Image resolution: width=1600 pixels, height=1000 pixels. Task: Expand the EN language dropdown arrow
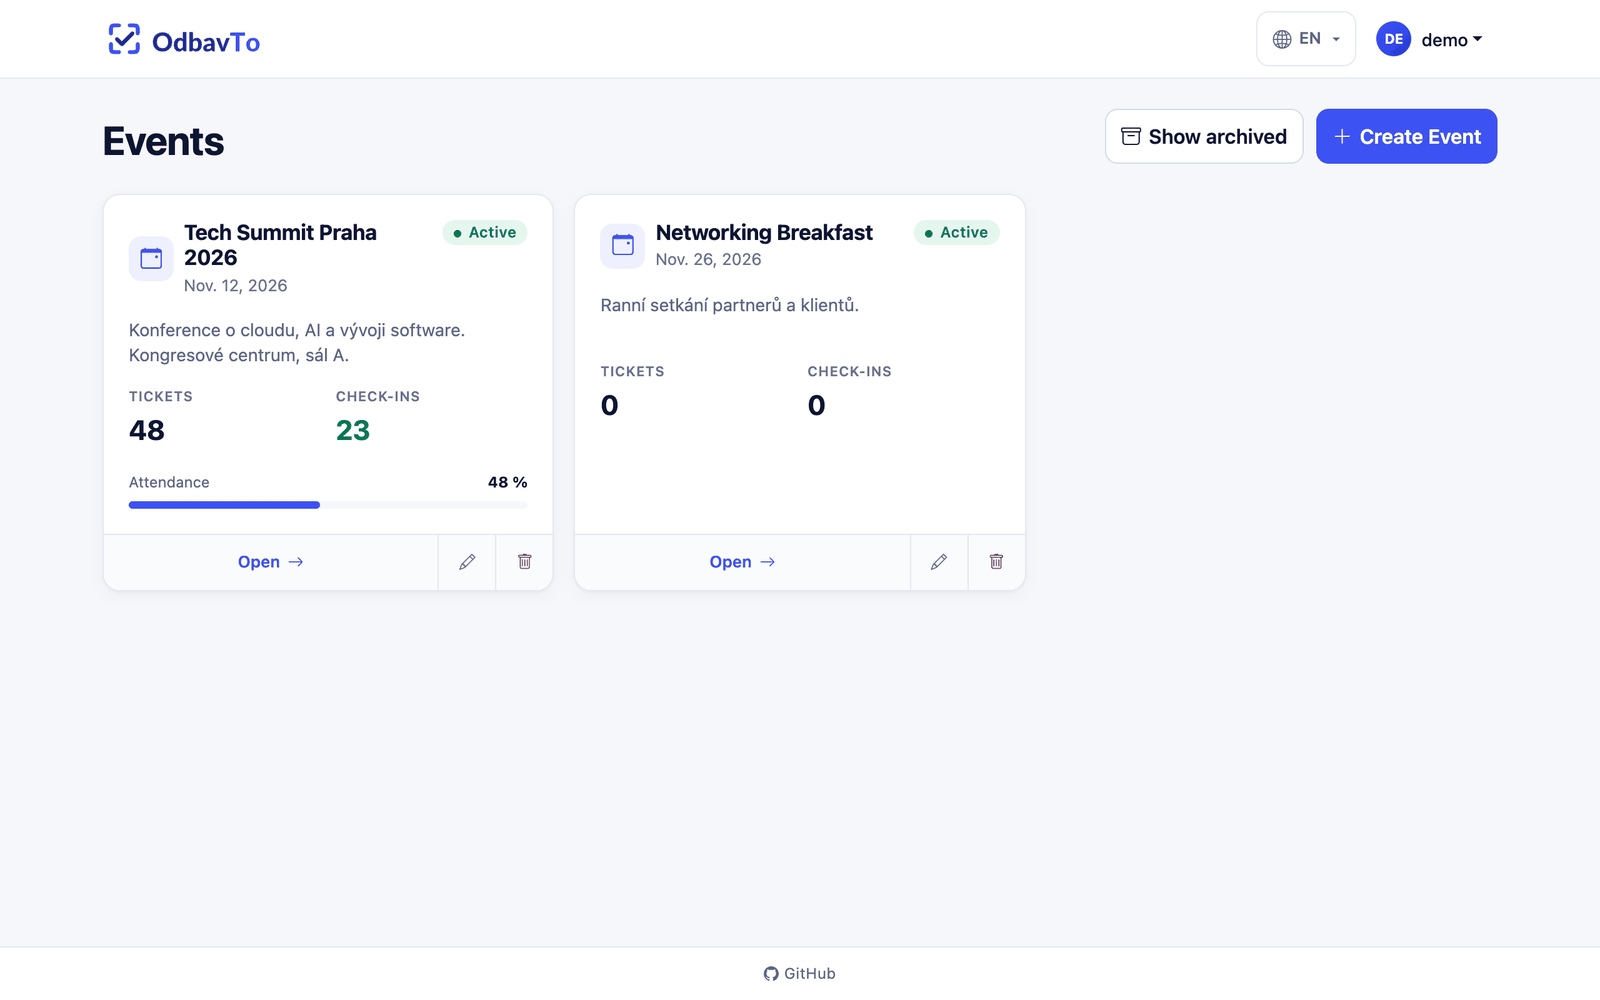[x=1336, y=40]
